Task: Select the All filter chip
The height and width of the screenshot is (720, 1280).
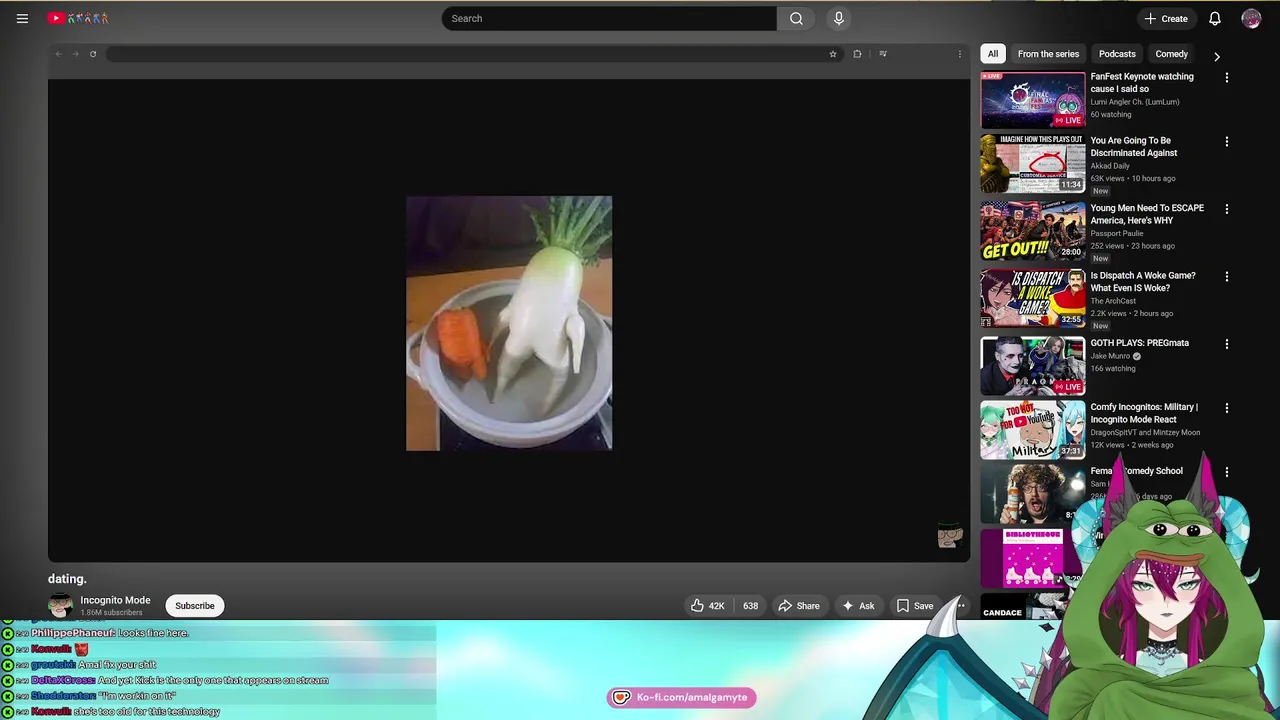Action: pyautogui.click(x=993, y=54)
